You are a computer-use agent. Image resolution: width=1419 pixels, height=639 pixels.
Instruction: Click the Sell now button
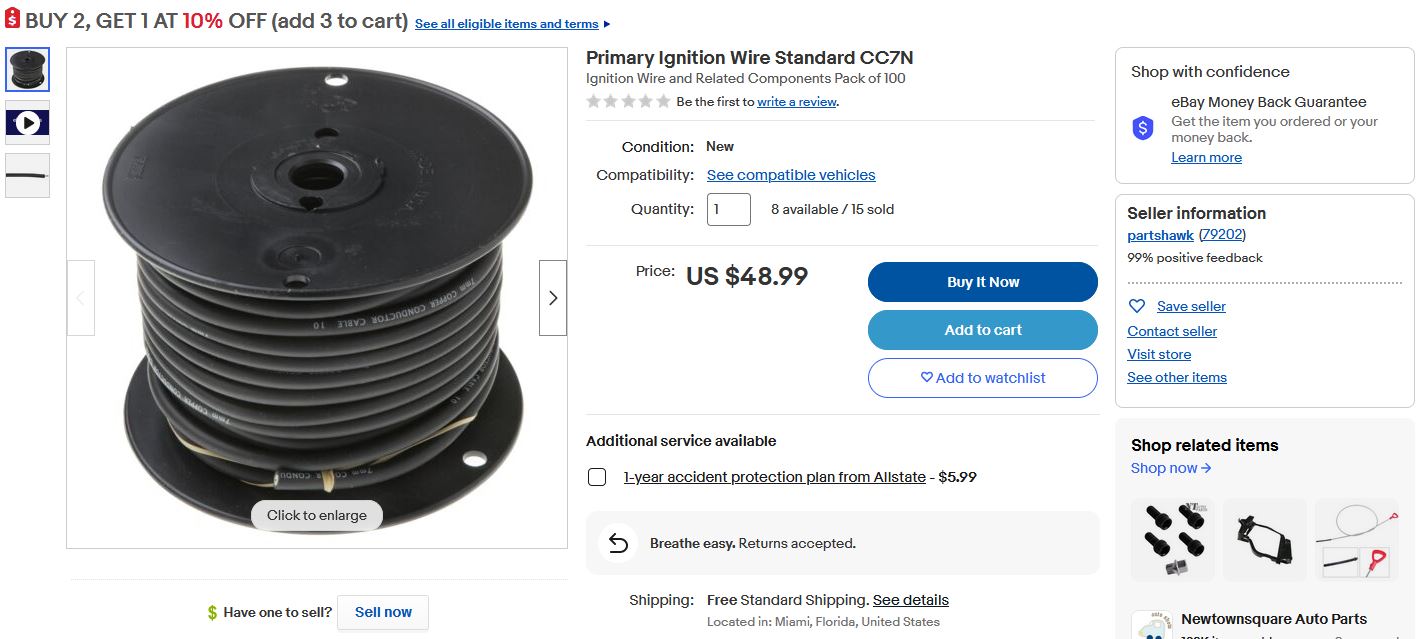pos(383,612)
